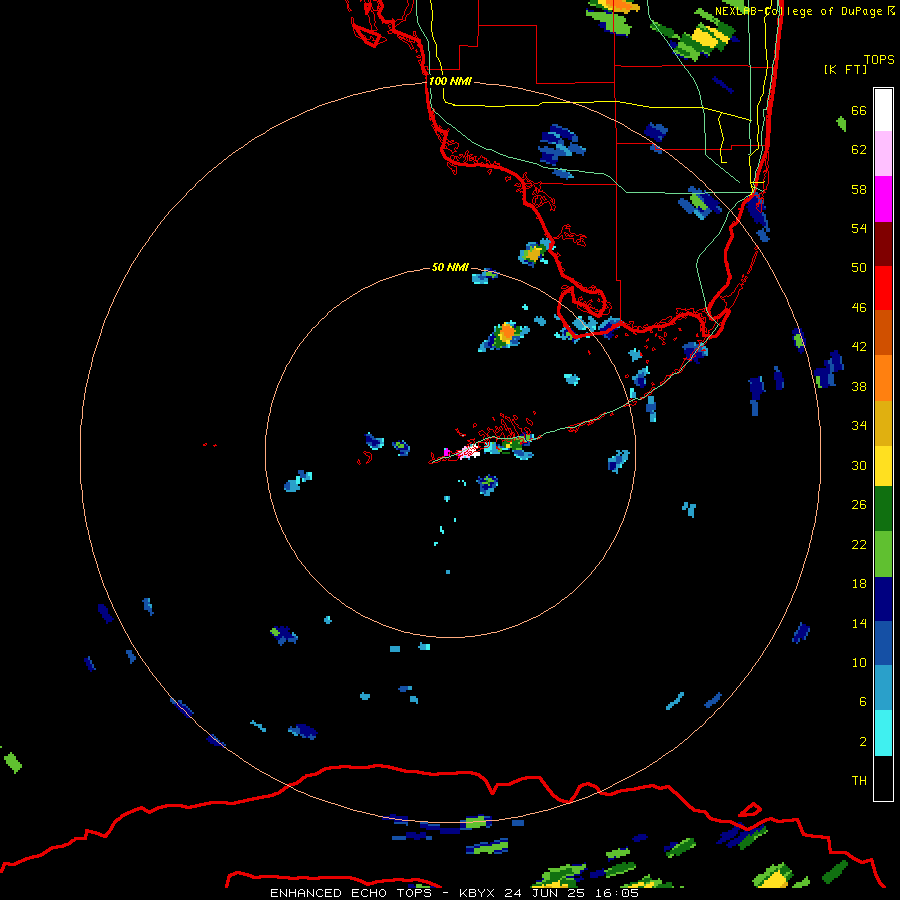Viewport: 900px width, 900px height.
Task: Click the 50 NMI range ring label
Action: (x=450, y=267)
